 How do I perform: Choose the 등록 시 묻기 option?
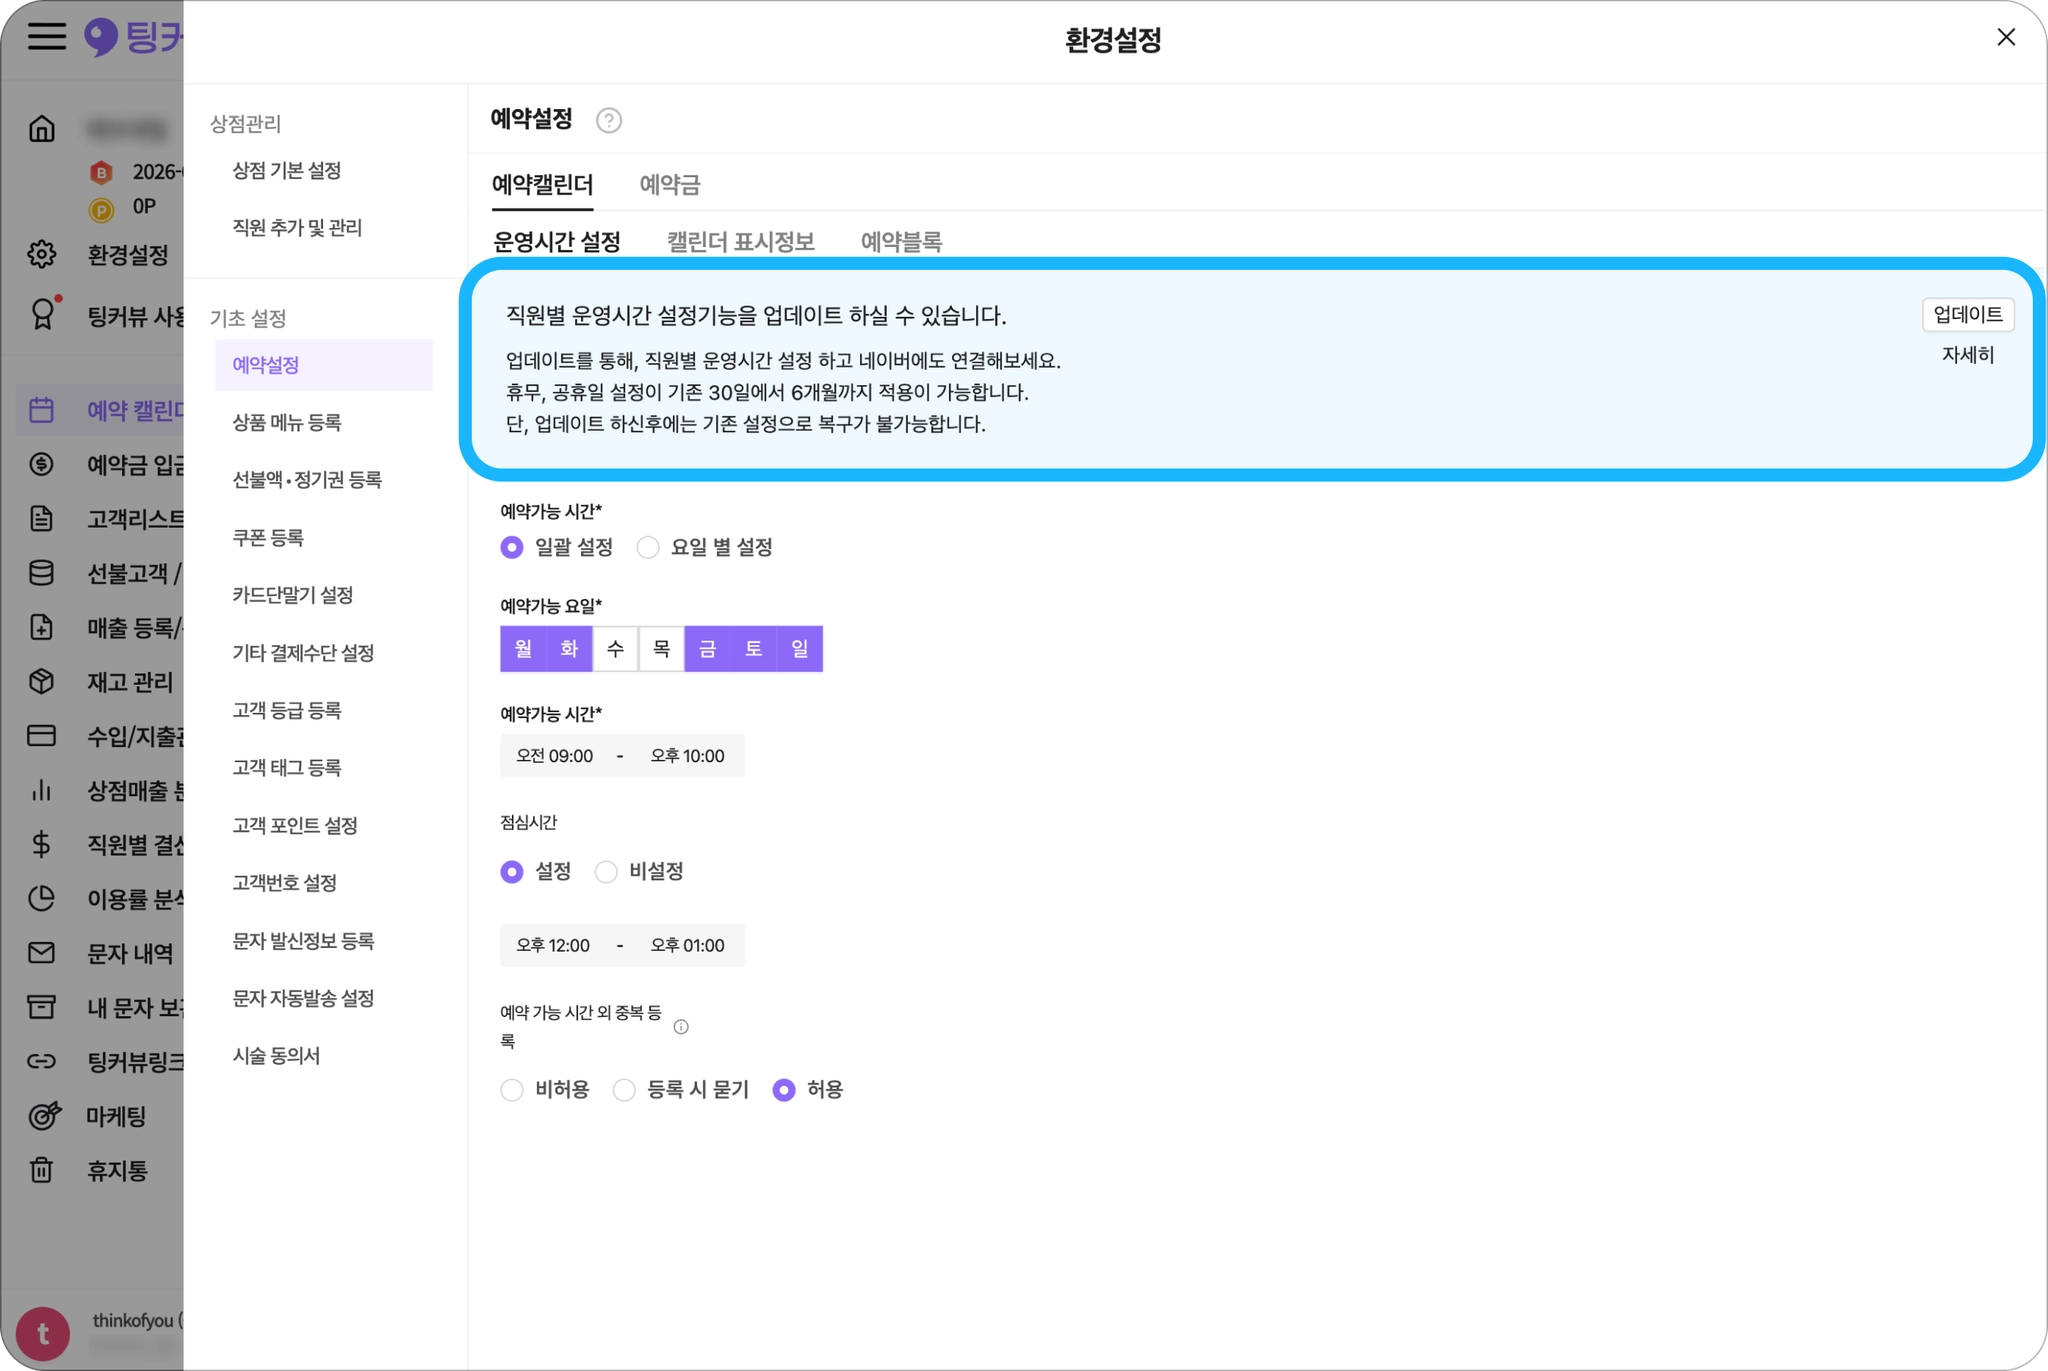[624, 1090]
